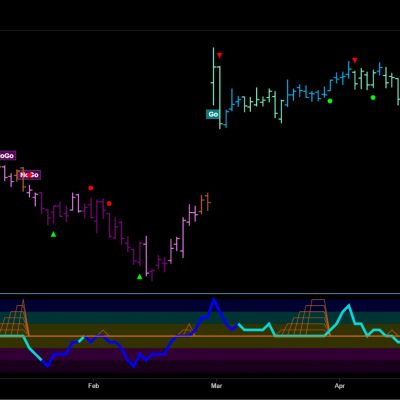Screen dimensions: 400x400
Task: Click the Mar date label on the time axis
Action: coord(216,386)
